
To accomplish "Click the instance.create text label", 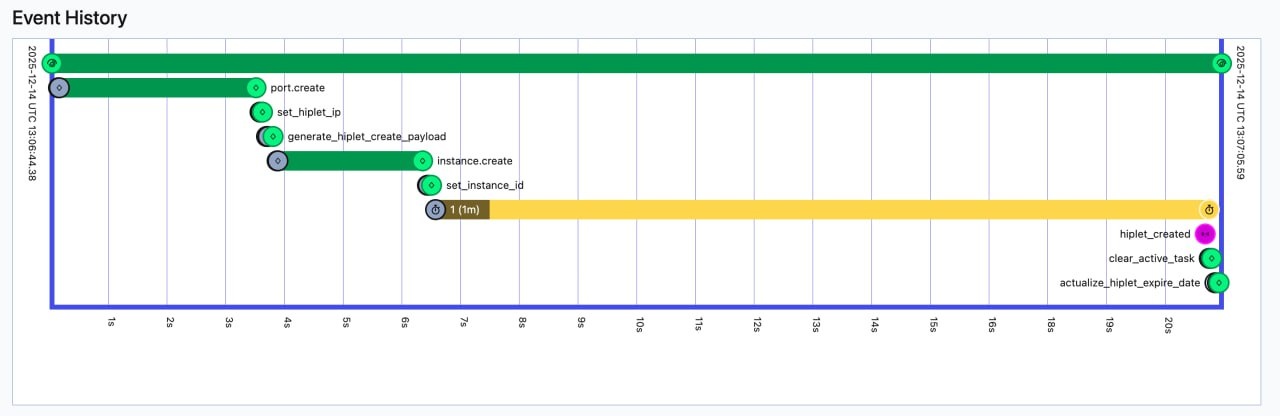I will click(475, 161).
